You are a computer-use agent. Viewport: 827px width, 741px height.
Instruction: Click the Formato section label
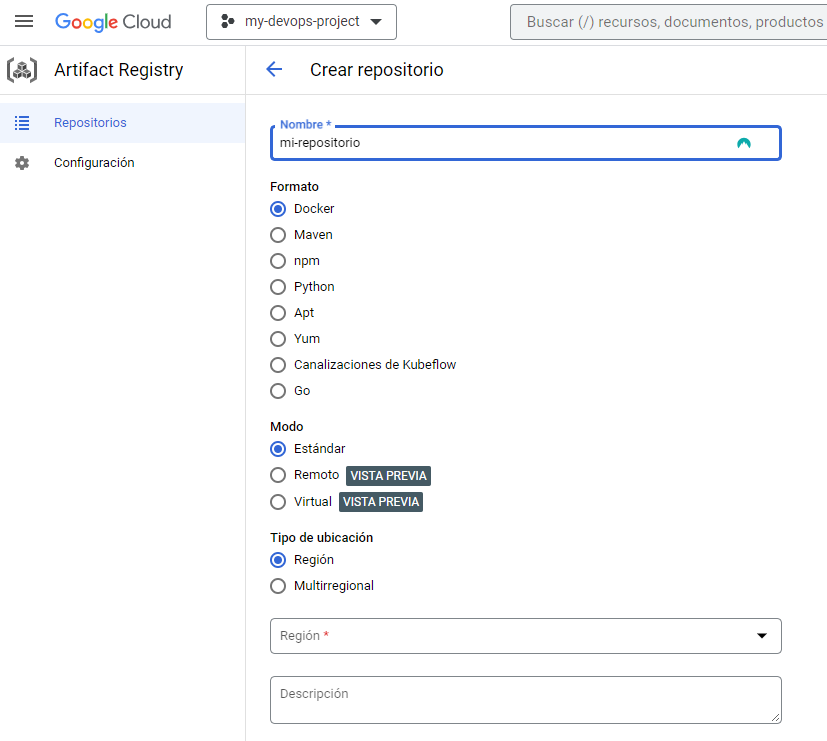294,187
